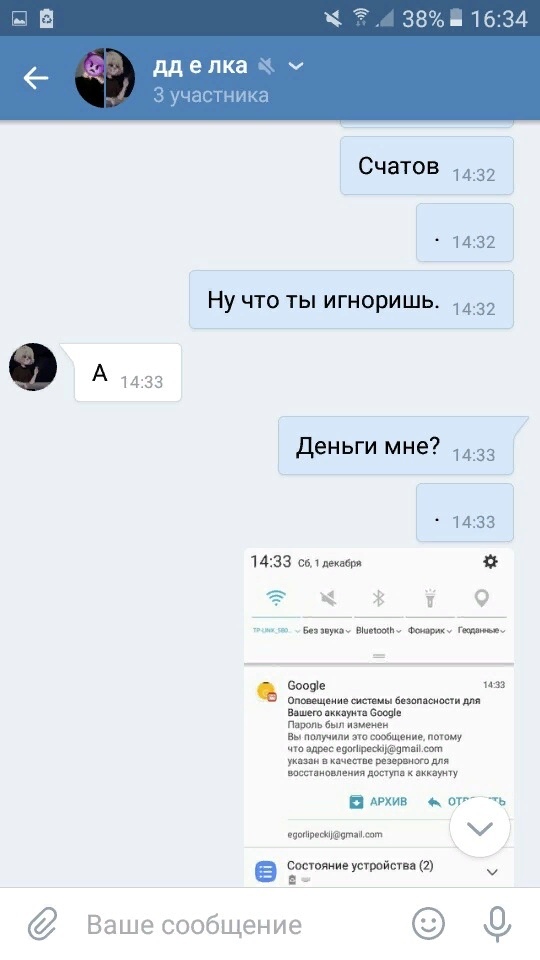Screen dimensions: 540x960
Task: Click the 'АРХИВ' archive action
Action: [x=378, y=801]
